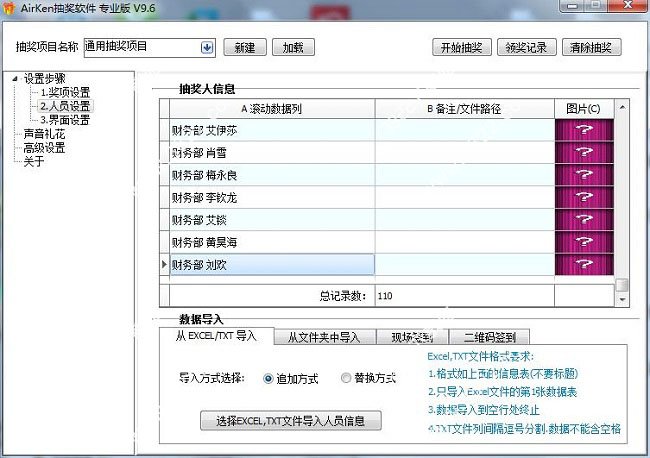This screenshot has width=650, height=458.
Task: Click the table scrollbar down arrow
Action: coord(622,299)
